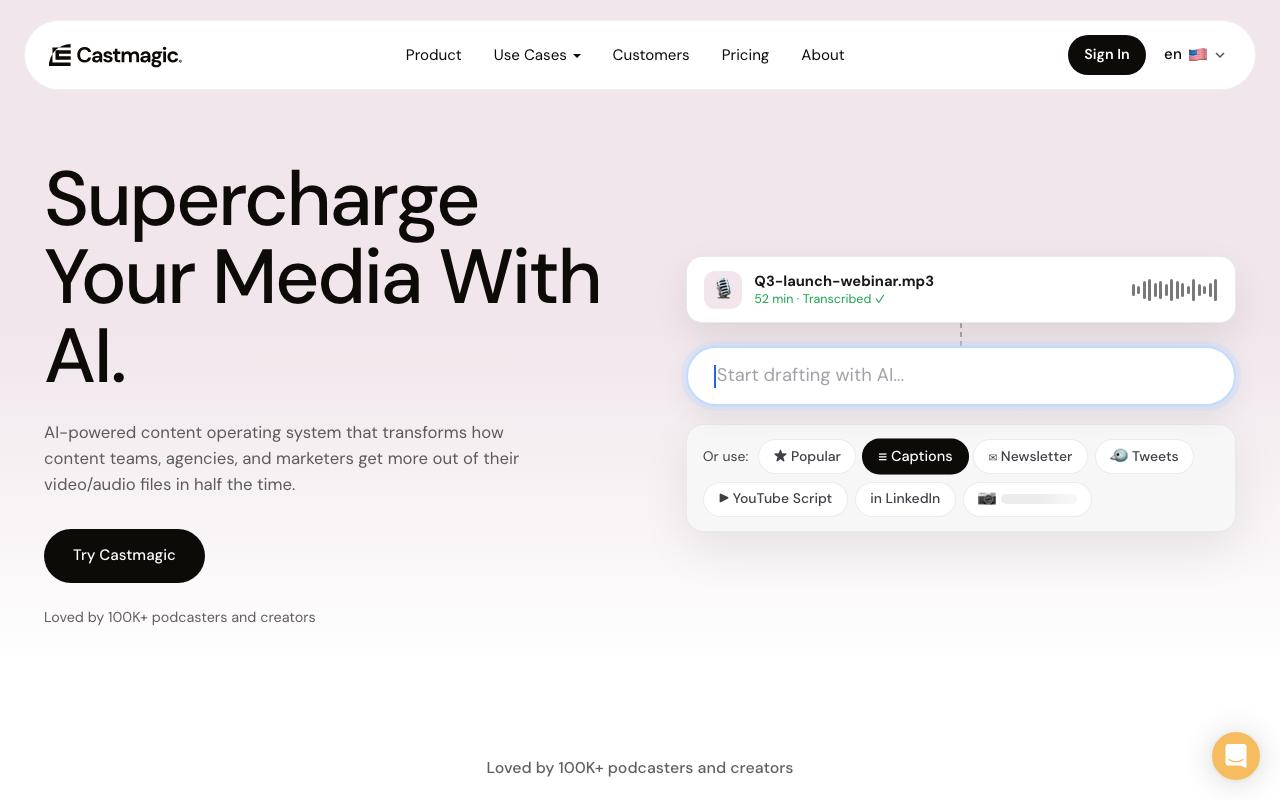Select the camera icon chip
Viewport: 1280px width, 800px height.
[1027, 499]
